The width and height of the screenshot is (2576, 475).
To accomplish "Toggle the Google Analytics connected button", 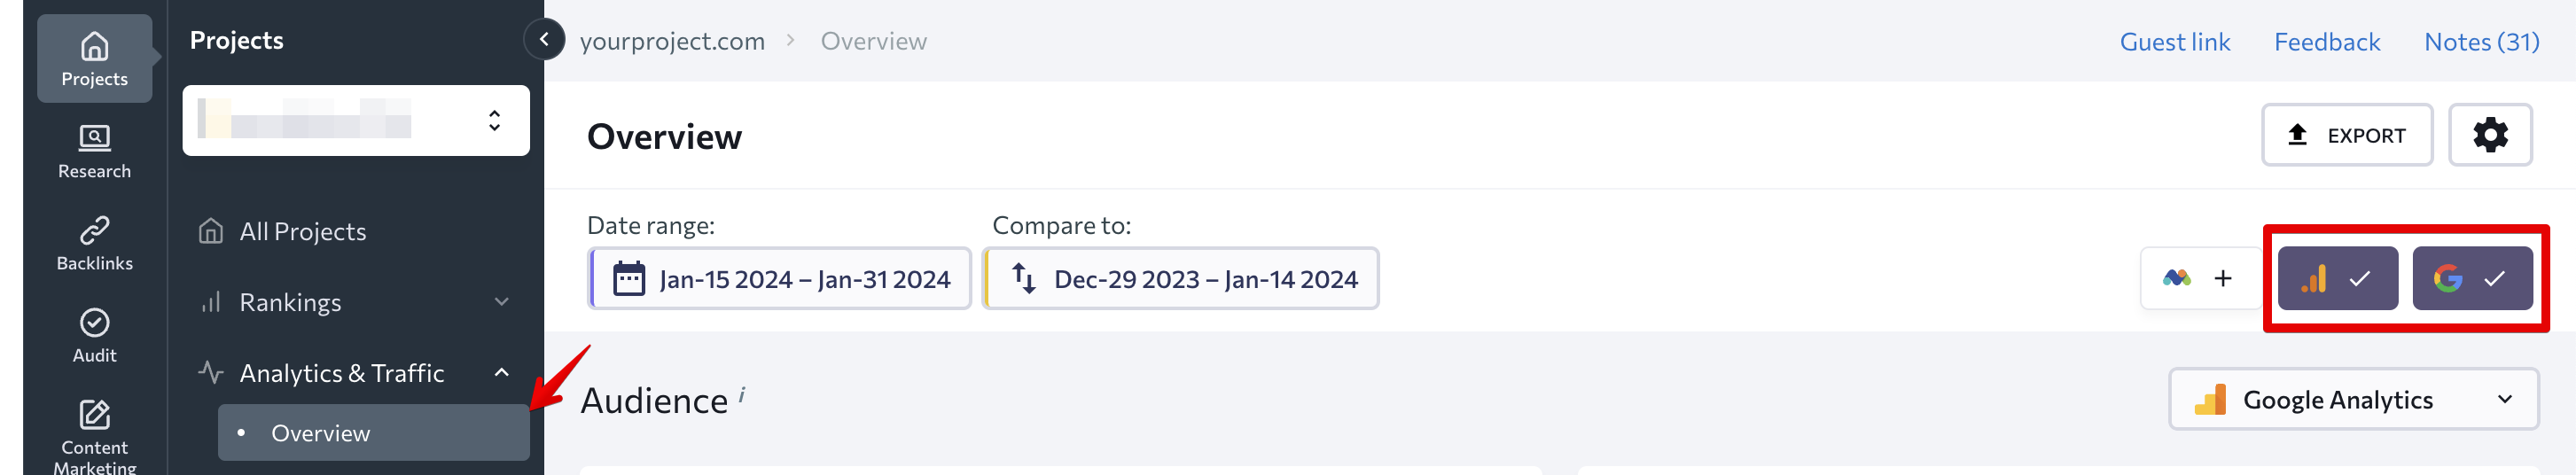I will 2337,278.
